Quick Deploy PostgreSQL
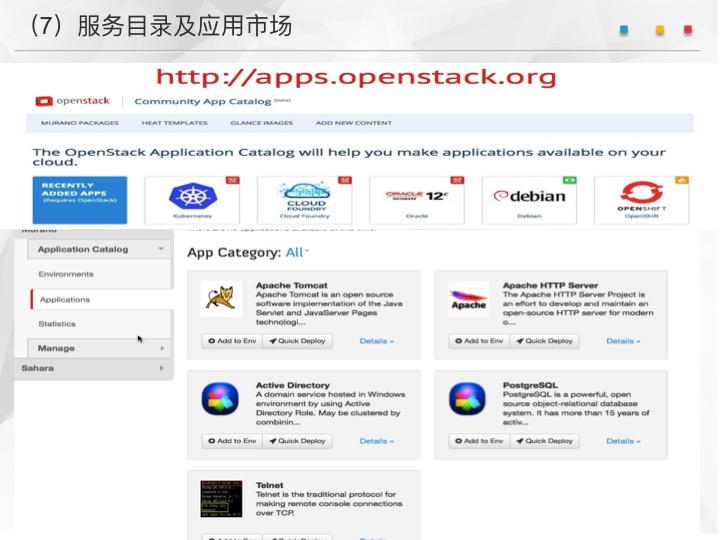The width and height of the screenshot is (720, 540). pos(545,441)
